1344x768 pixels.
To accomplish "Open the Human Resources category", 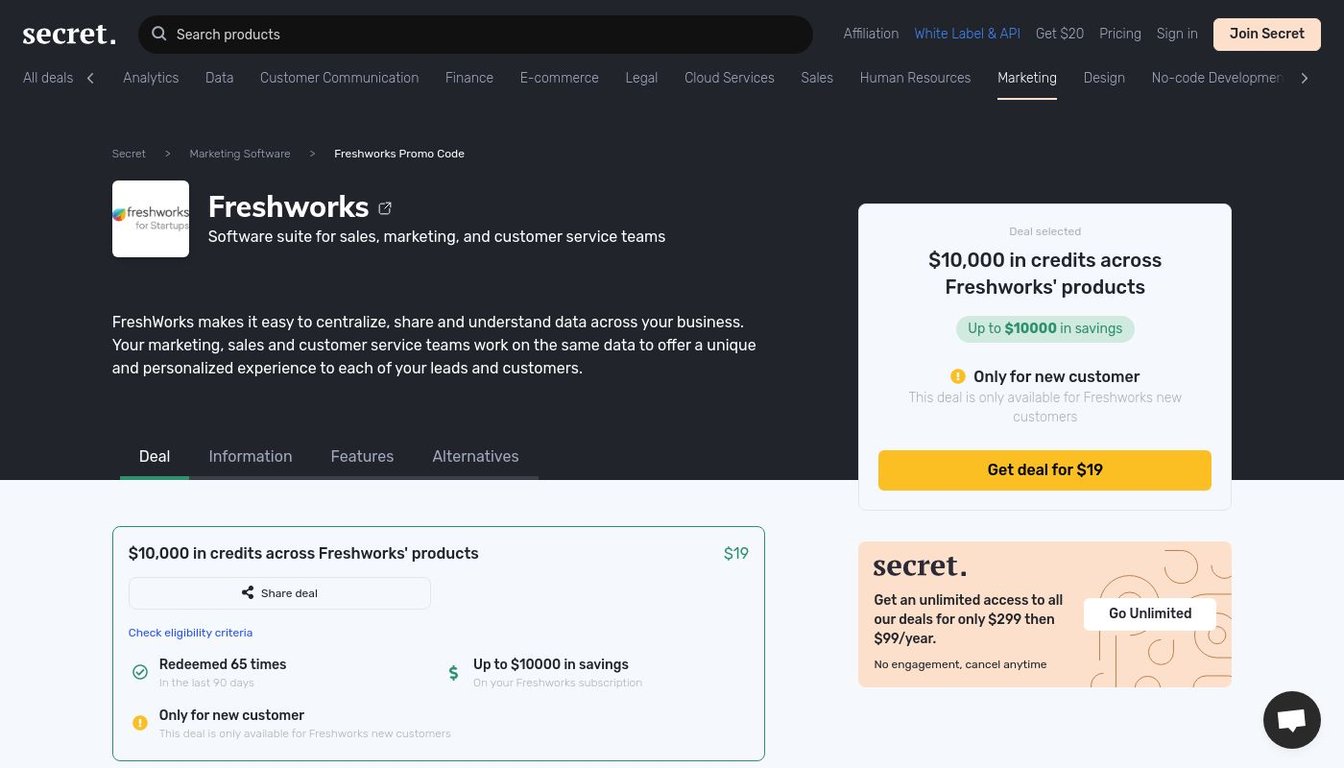I will click(915, 78).
